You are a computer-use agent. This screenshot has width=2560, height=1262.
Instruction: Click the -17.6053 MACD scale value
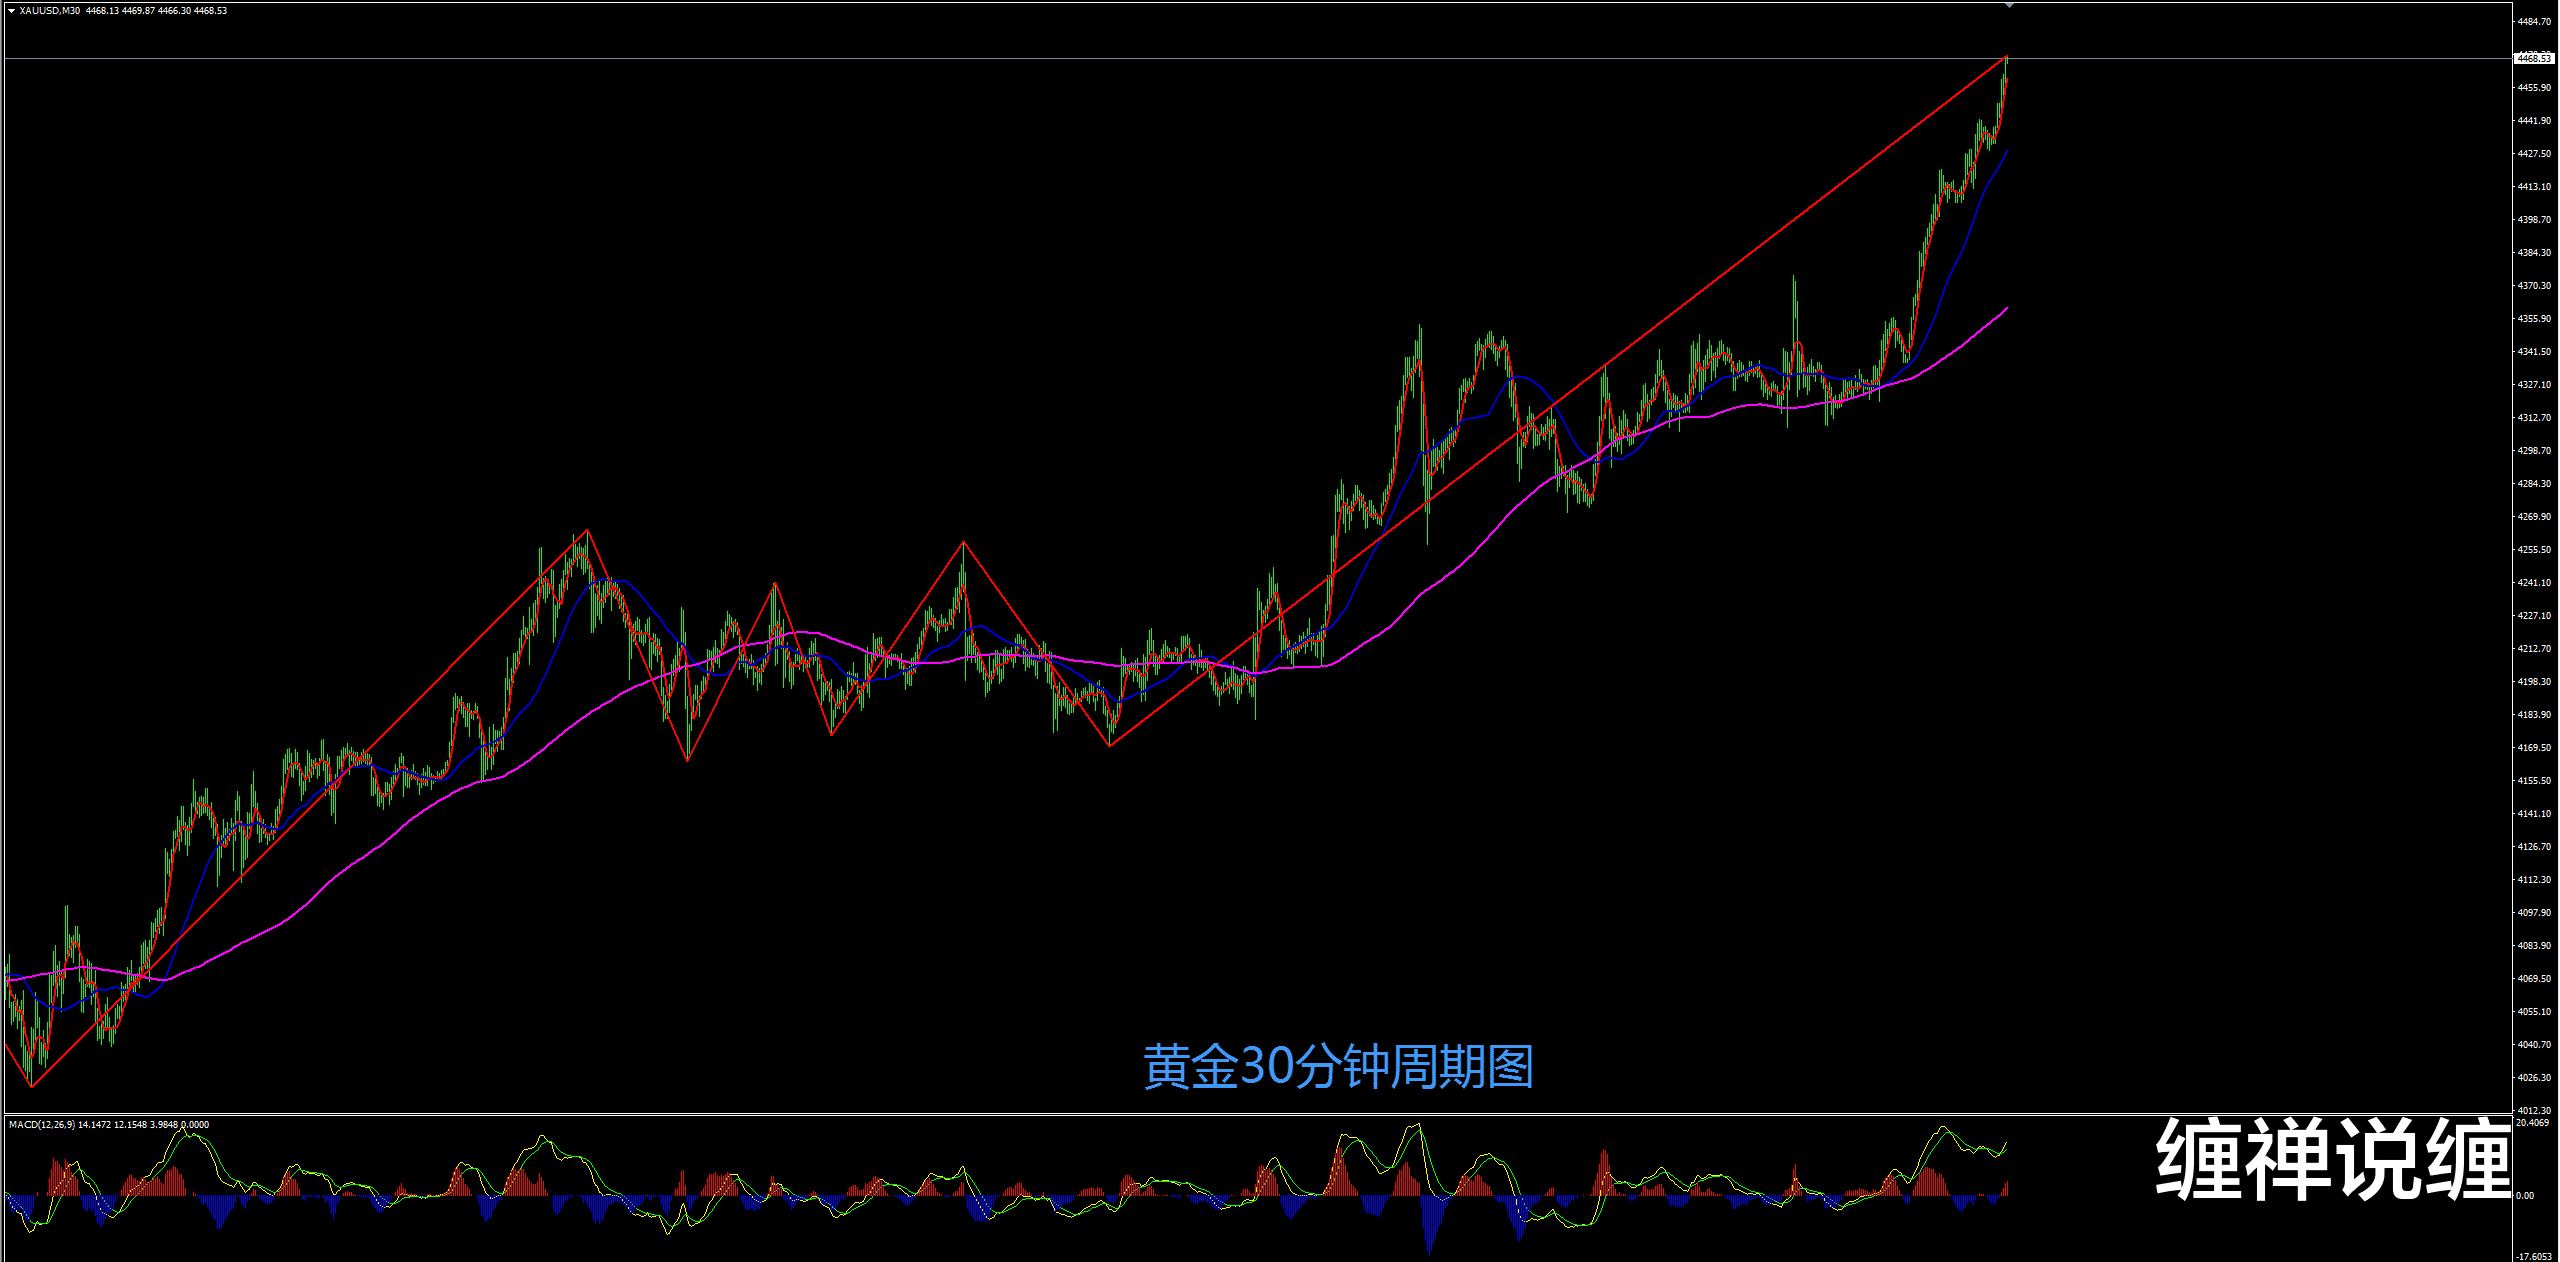(2534, 1256)
